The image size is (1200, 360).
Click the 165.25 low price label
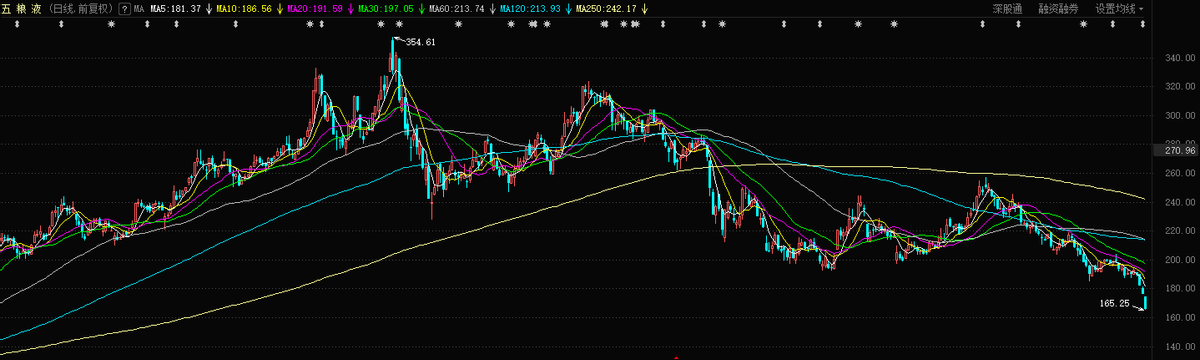1114,302
